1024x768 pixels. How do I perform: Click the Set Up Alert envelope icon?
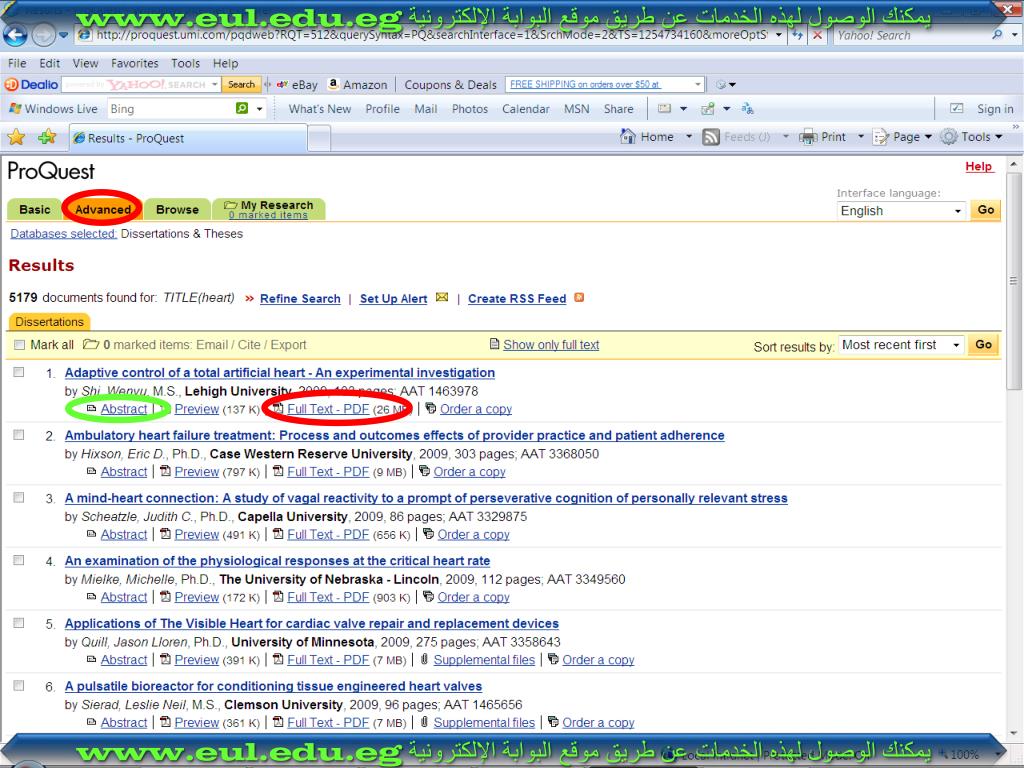click(442, 298)
